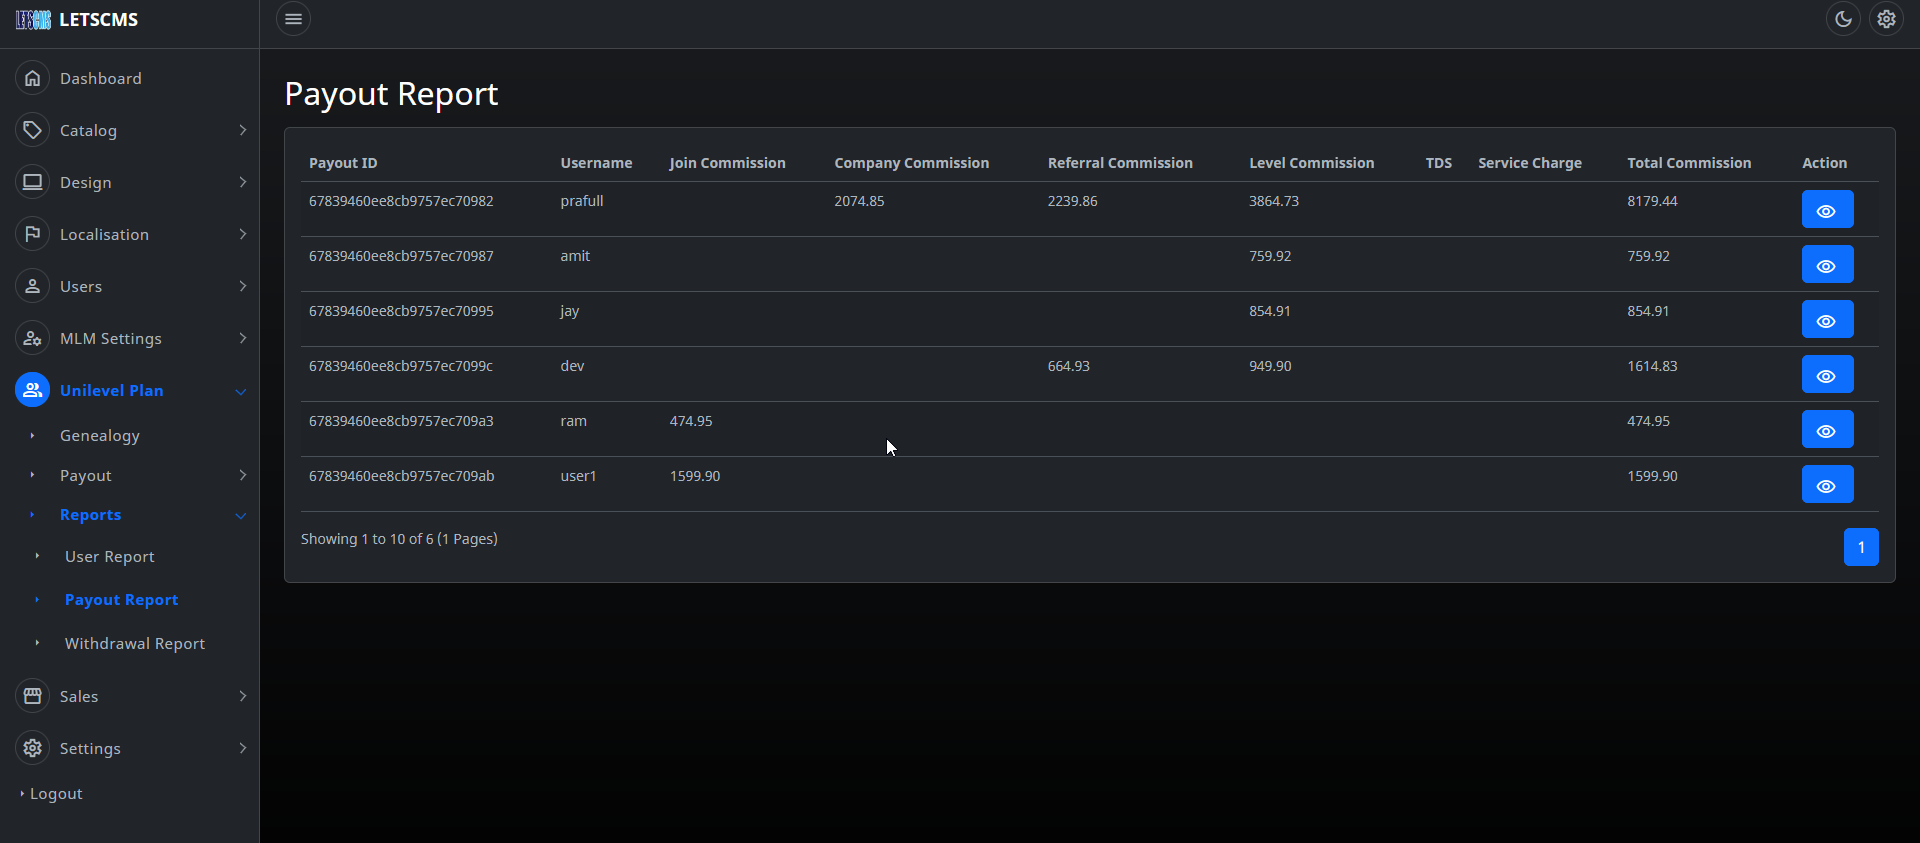Click the Design monitor icon

[33, 182]
